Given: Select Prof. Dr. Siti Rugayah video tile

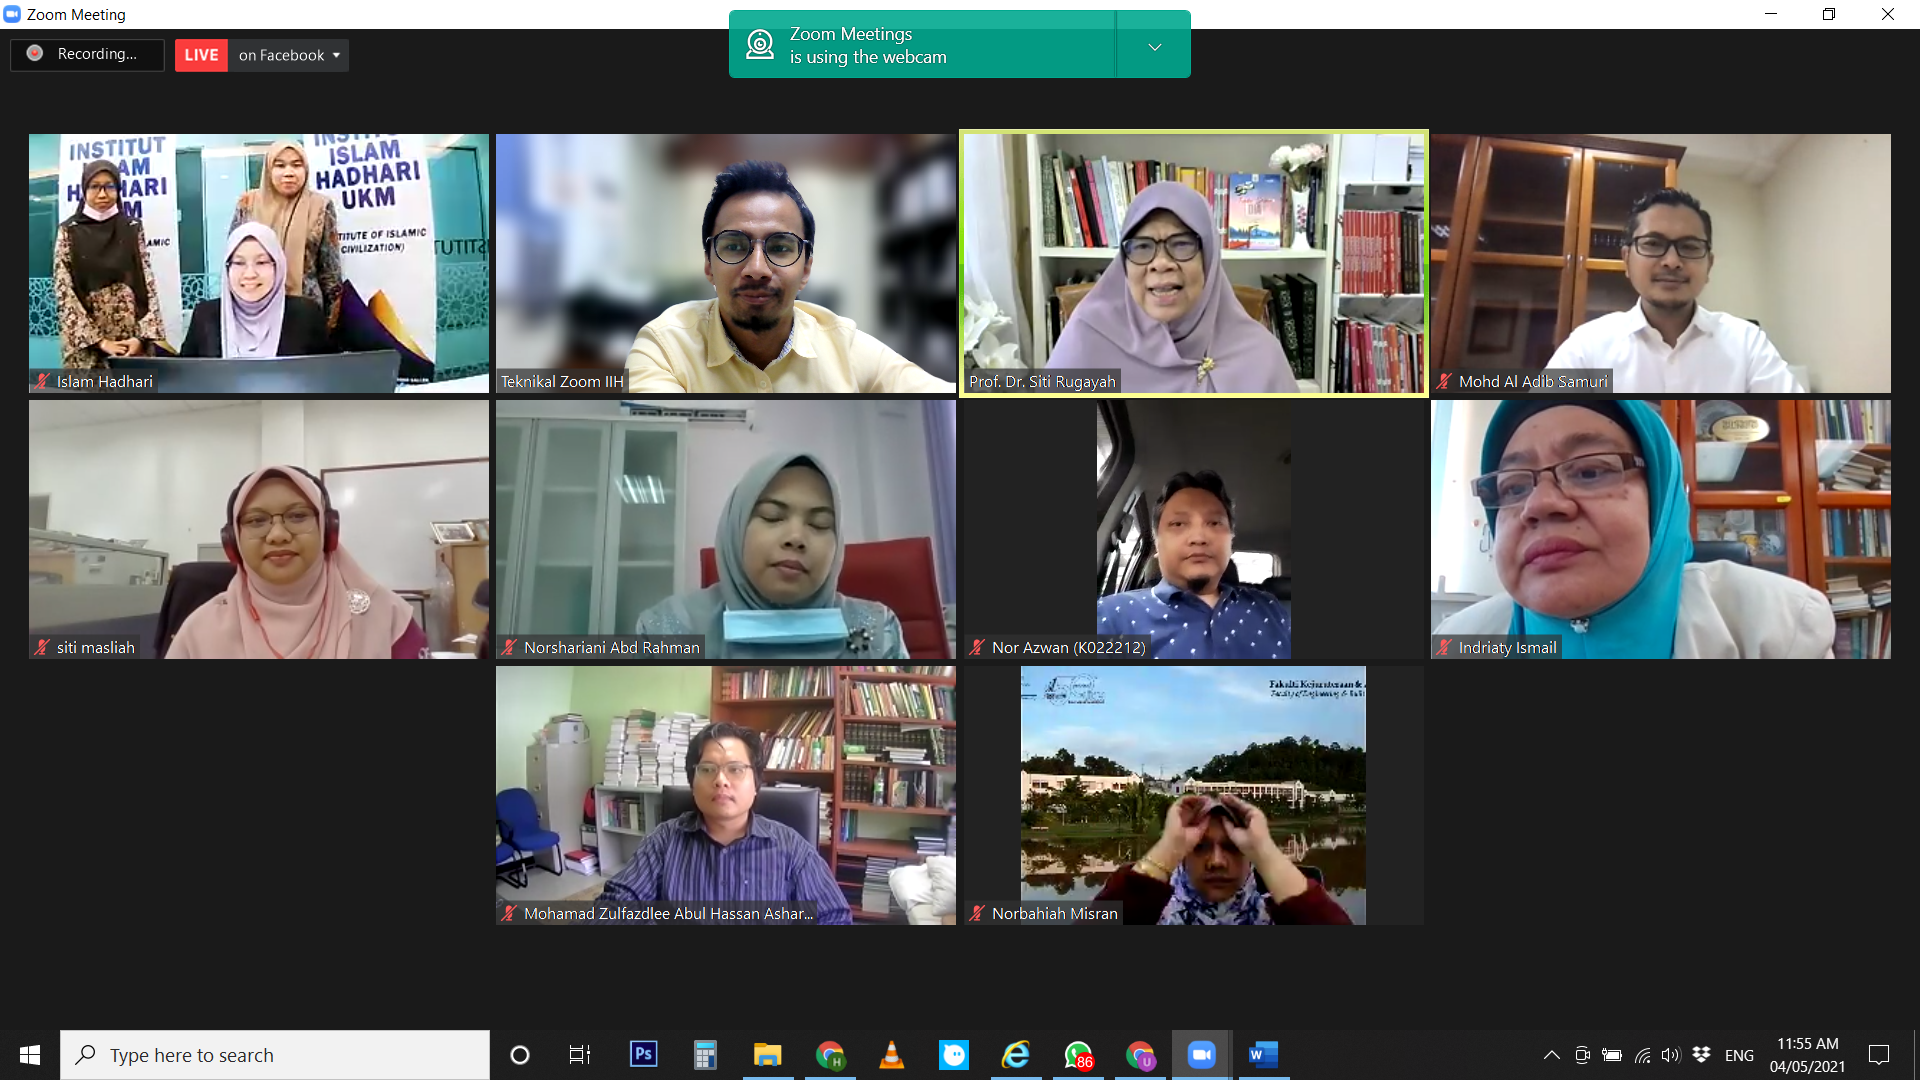Looking at the screenshot, I should coord(1193,263).
